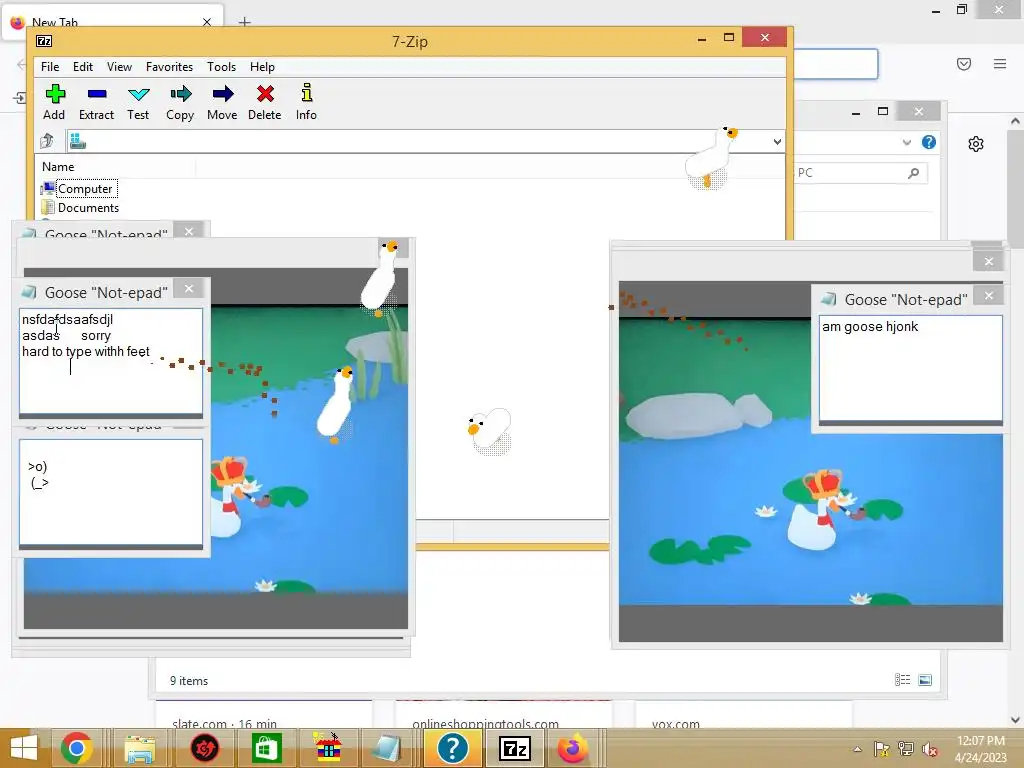Click in the 'am goose hjonk' notepad text area
This screenshot has height=768, width=1024.
tap(910, 370)
